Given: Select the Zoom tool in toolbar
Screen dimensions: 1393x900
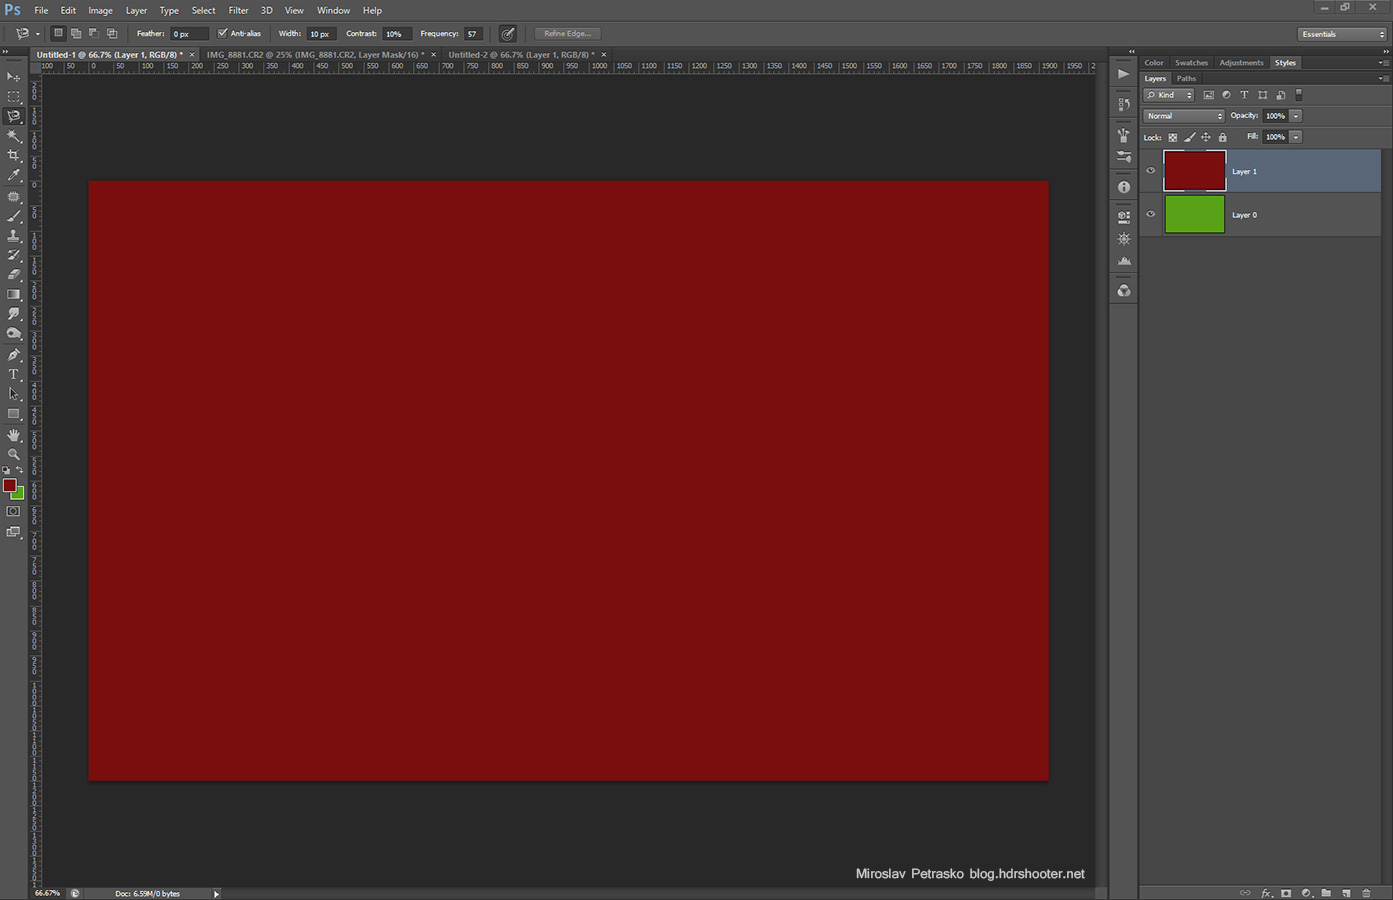Looking at the screenshot, I should 13,454.
